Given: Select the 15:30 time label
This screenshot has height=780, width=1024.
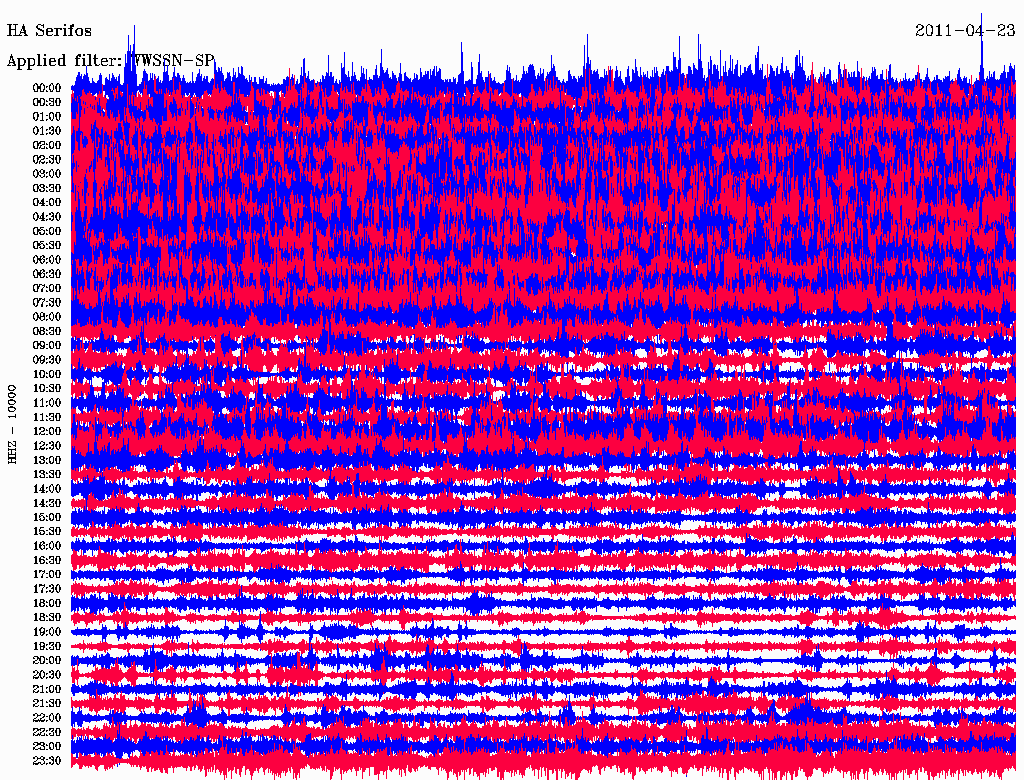Looking at the screenshot, I should (47, 532).
